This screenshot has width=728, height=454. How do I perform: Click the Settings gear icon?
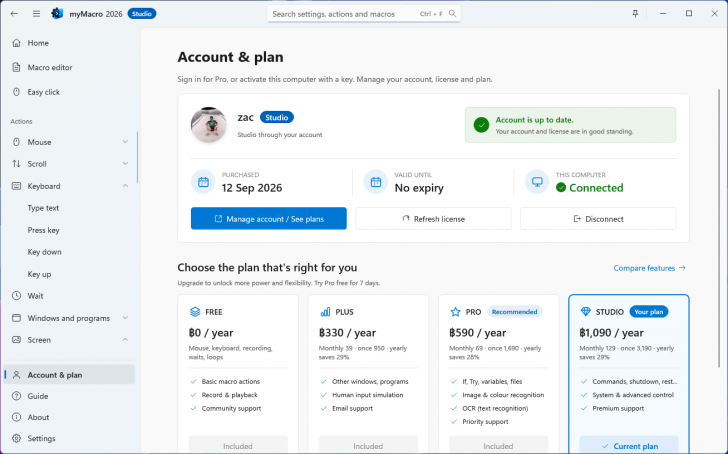(x=16, y=438)
